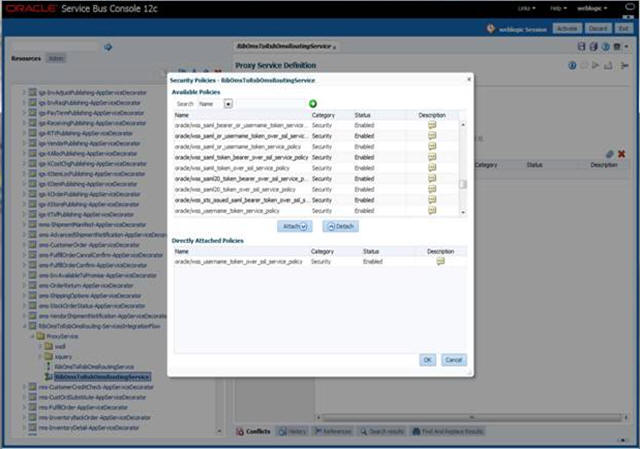Expand igx-VendorPublishing-AppServiceDecorator tree node
The width and height of the screenshot is (640, 449).
pyautogui.click(x=24, y=143)
